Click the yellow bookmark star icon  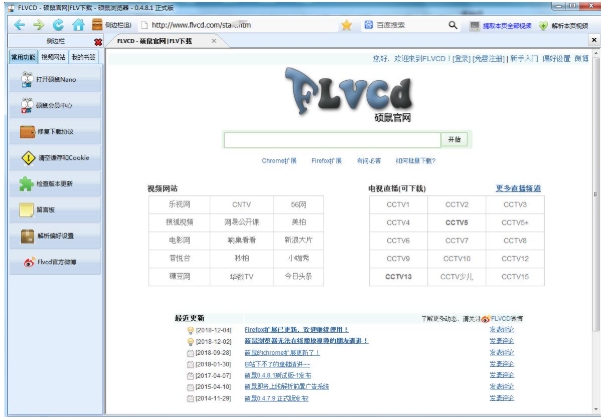click(346, 24)
